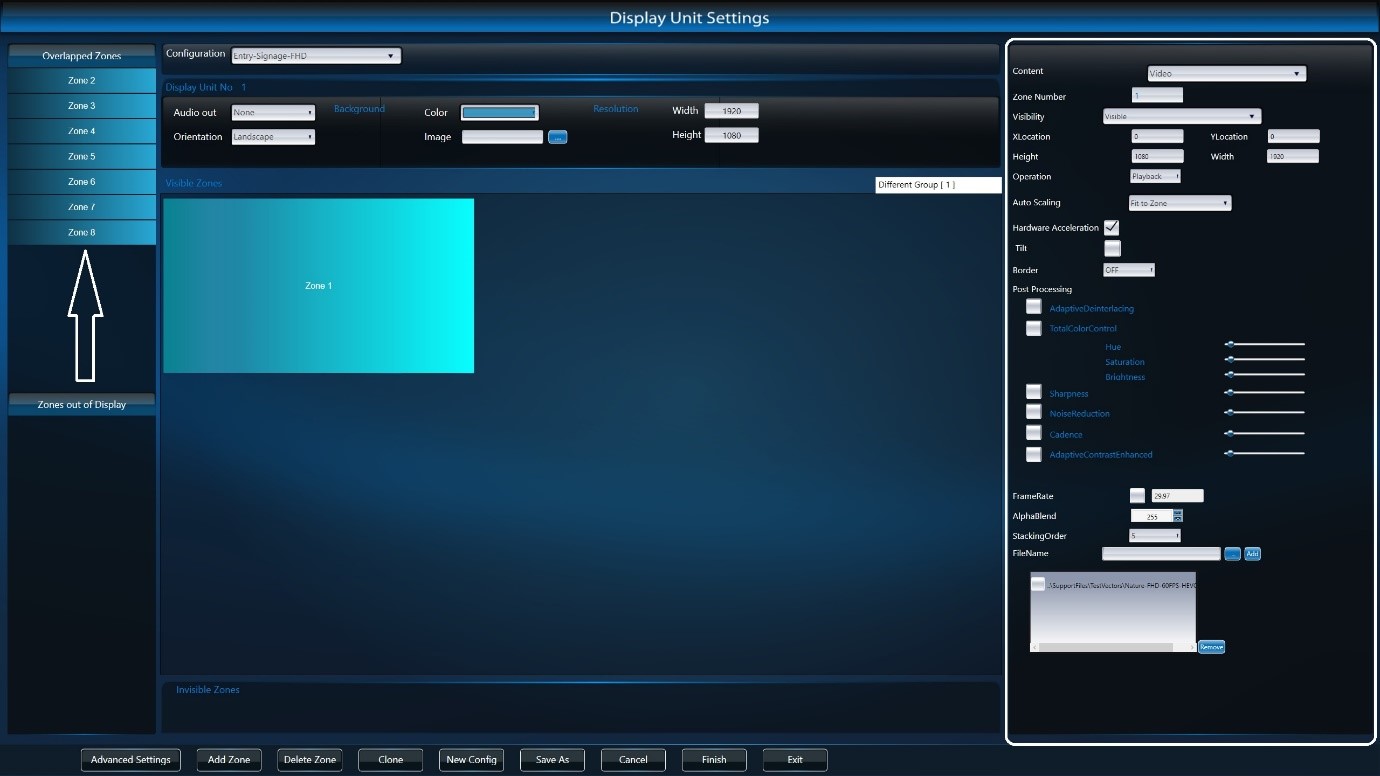Adjust the AdaptiveContrastEnhanced slider
This screenshot has height=776, width=1380.
[1265, 453]
